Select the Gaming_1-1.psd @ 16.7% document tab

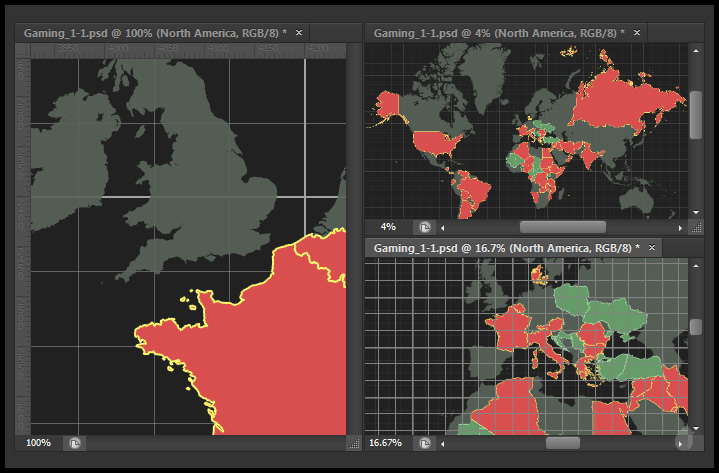(504, 248)
